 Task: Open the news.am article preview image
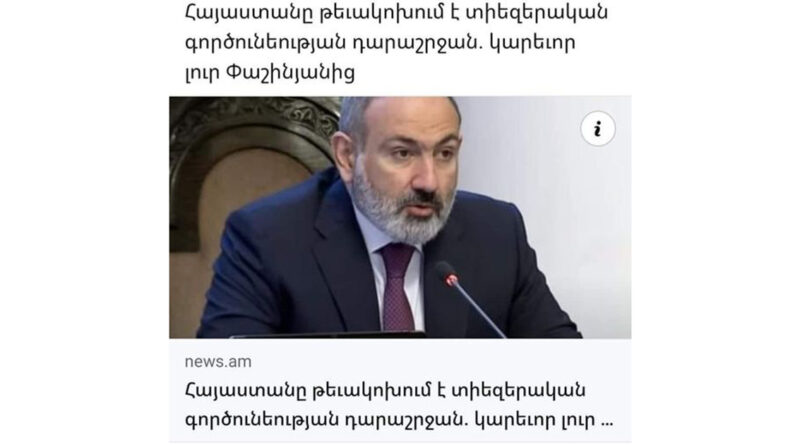tap(400, 217)
